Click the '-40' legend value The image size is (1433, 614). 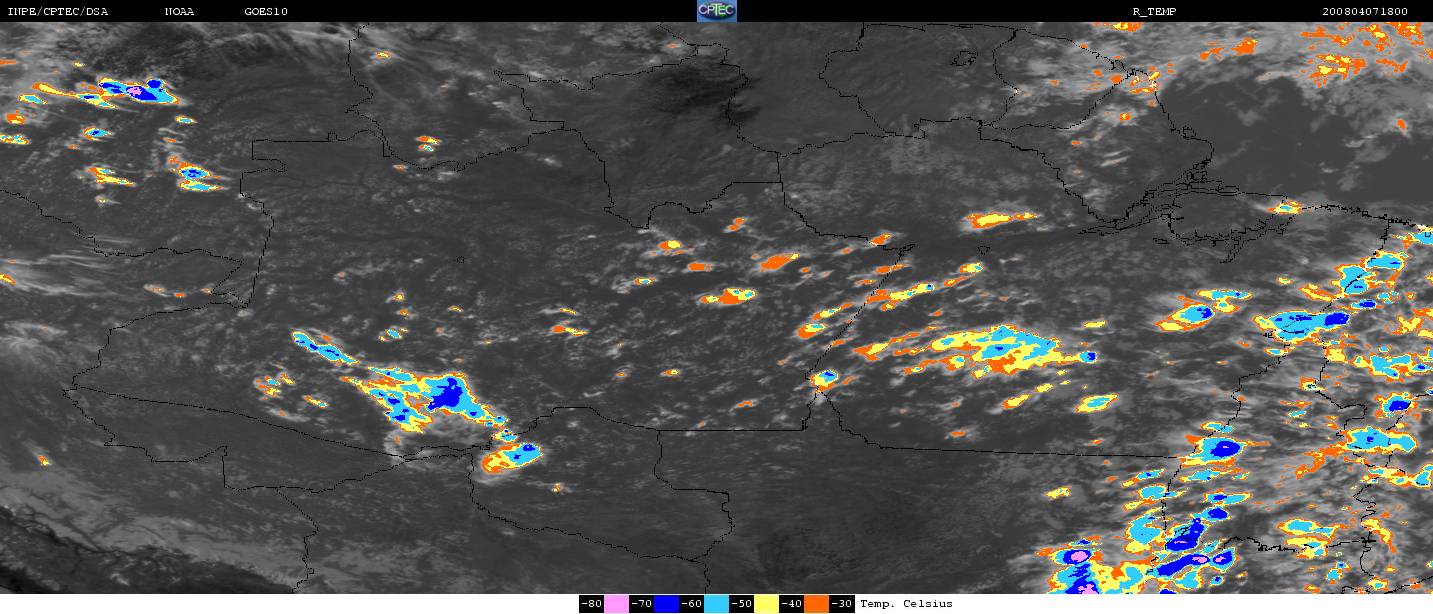[x=791, y=604]
